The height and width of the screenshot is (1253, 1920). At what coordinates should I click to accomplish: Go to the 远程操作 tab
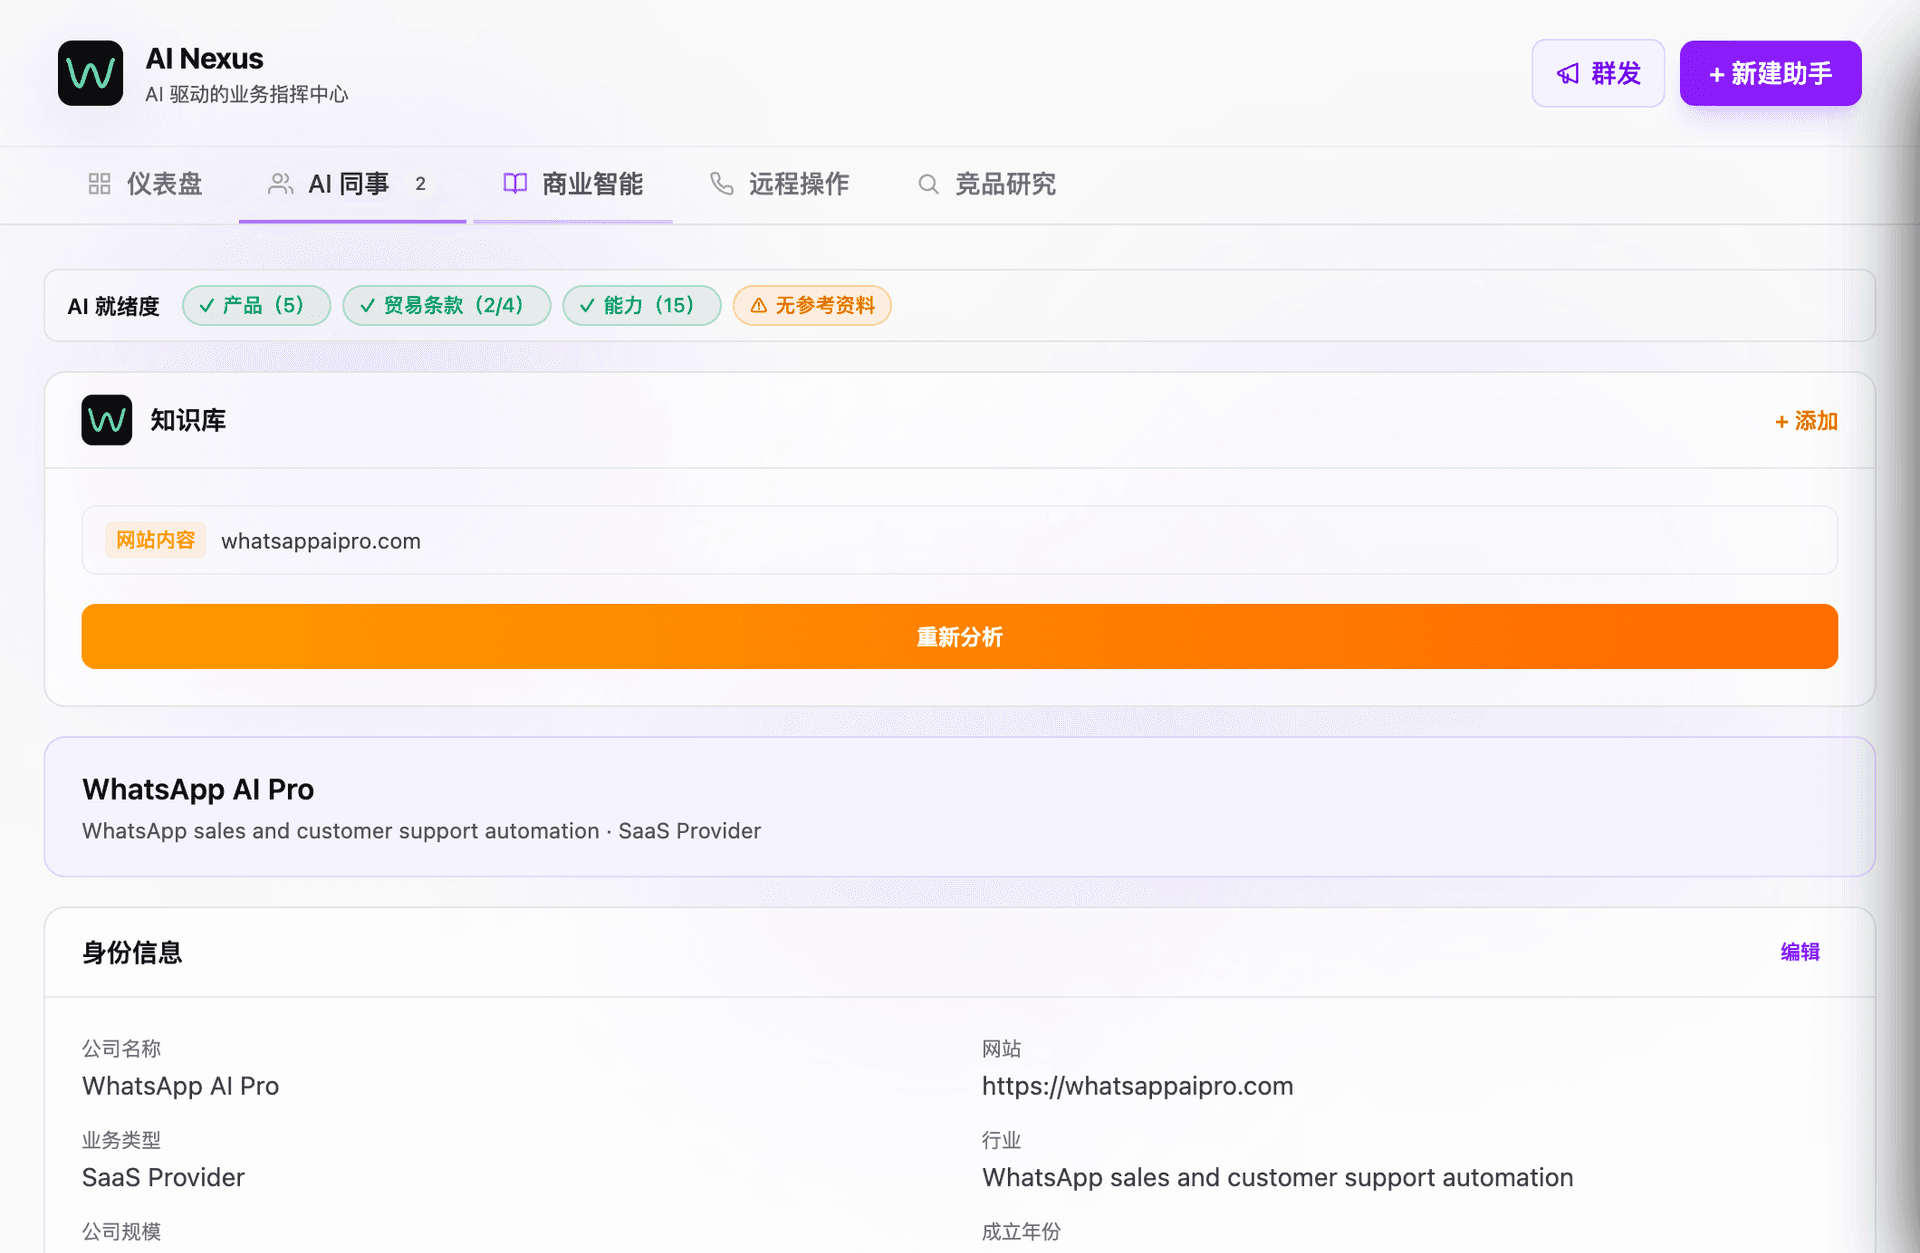pyautogui.click(x=780, y=184)
